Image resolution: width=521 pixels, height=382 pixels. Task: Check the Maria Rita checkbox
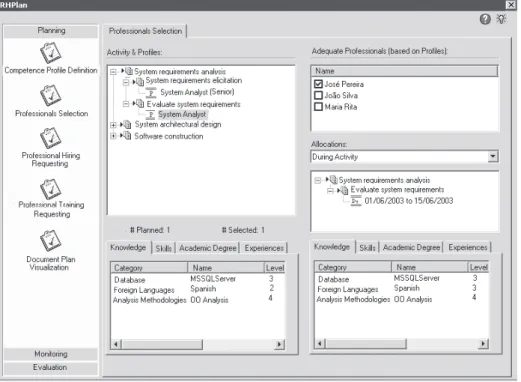[x=318, y=107]
